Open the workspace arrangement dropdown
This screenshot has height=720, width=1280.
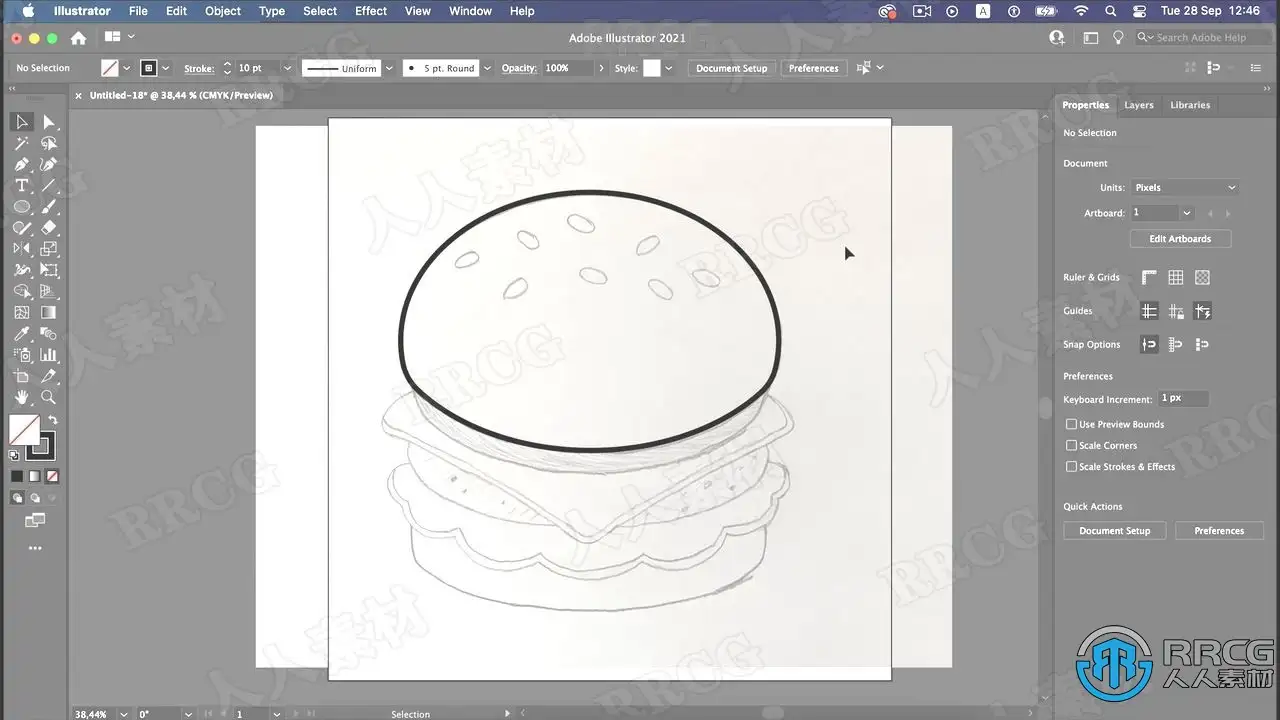pyautogui.click(x=118, y=37)
